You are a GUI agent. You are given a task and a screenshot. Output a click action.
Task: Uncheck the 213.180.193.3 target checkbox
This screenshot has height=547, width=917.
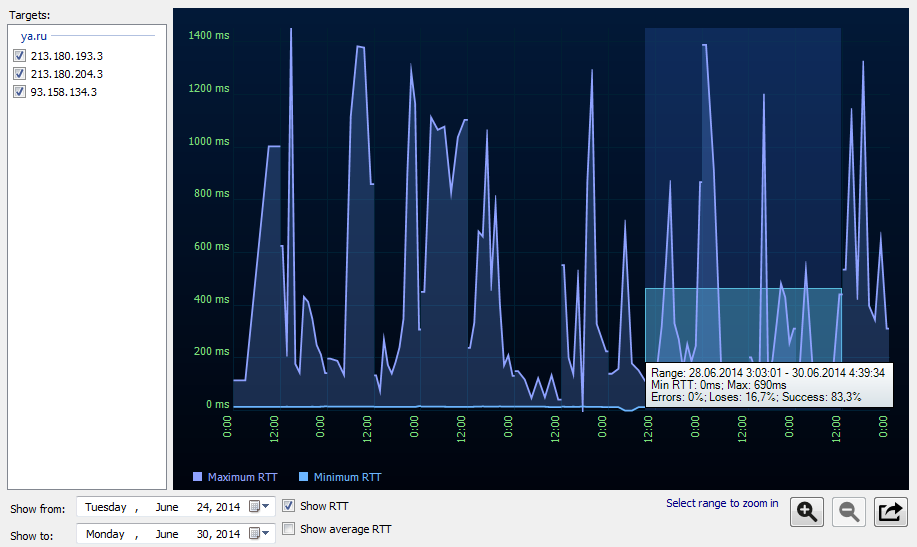tap(19, 56)
